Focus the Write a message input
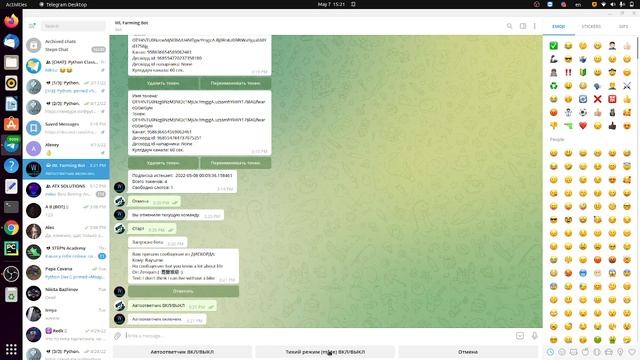 pyautogui.click(x=318, y=336)
